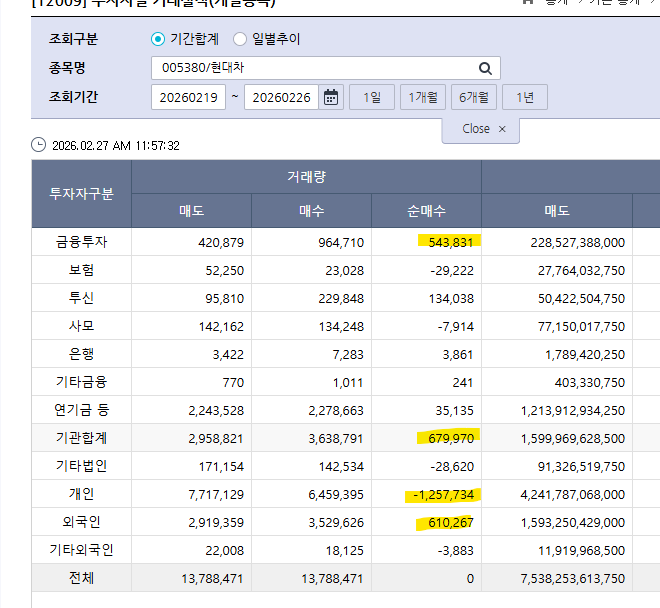Screen dimensions: 660x608
Task: Choose the 1개월 period button
Action: pyautogui.click(x=423, y=98)
